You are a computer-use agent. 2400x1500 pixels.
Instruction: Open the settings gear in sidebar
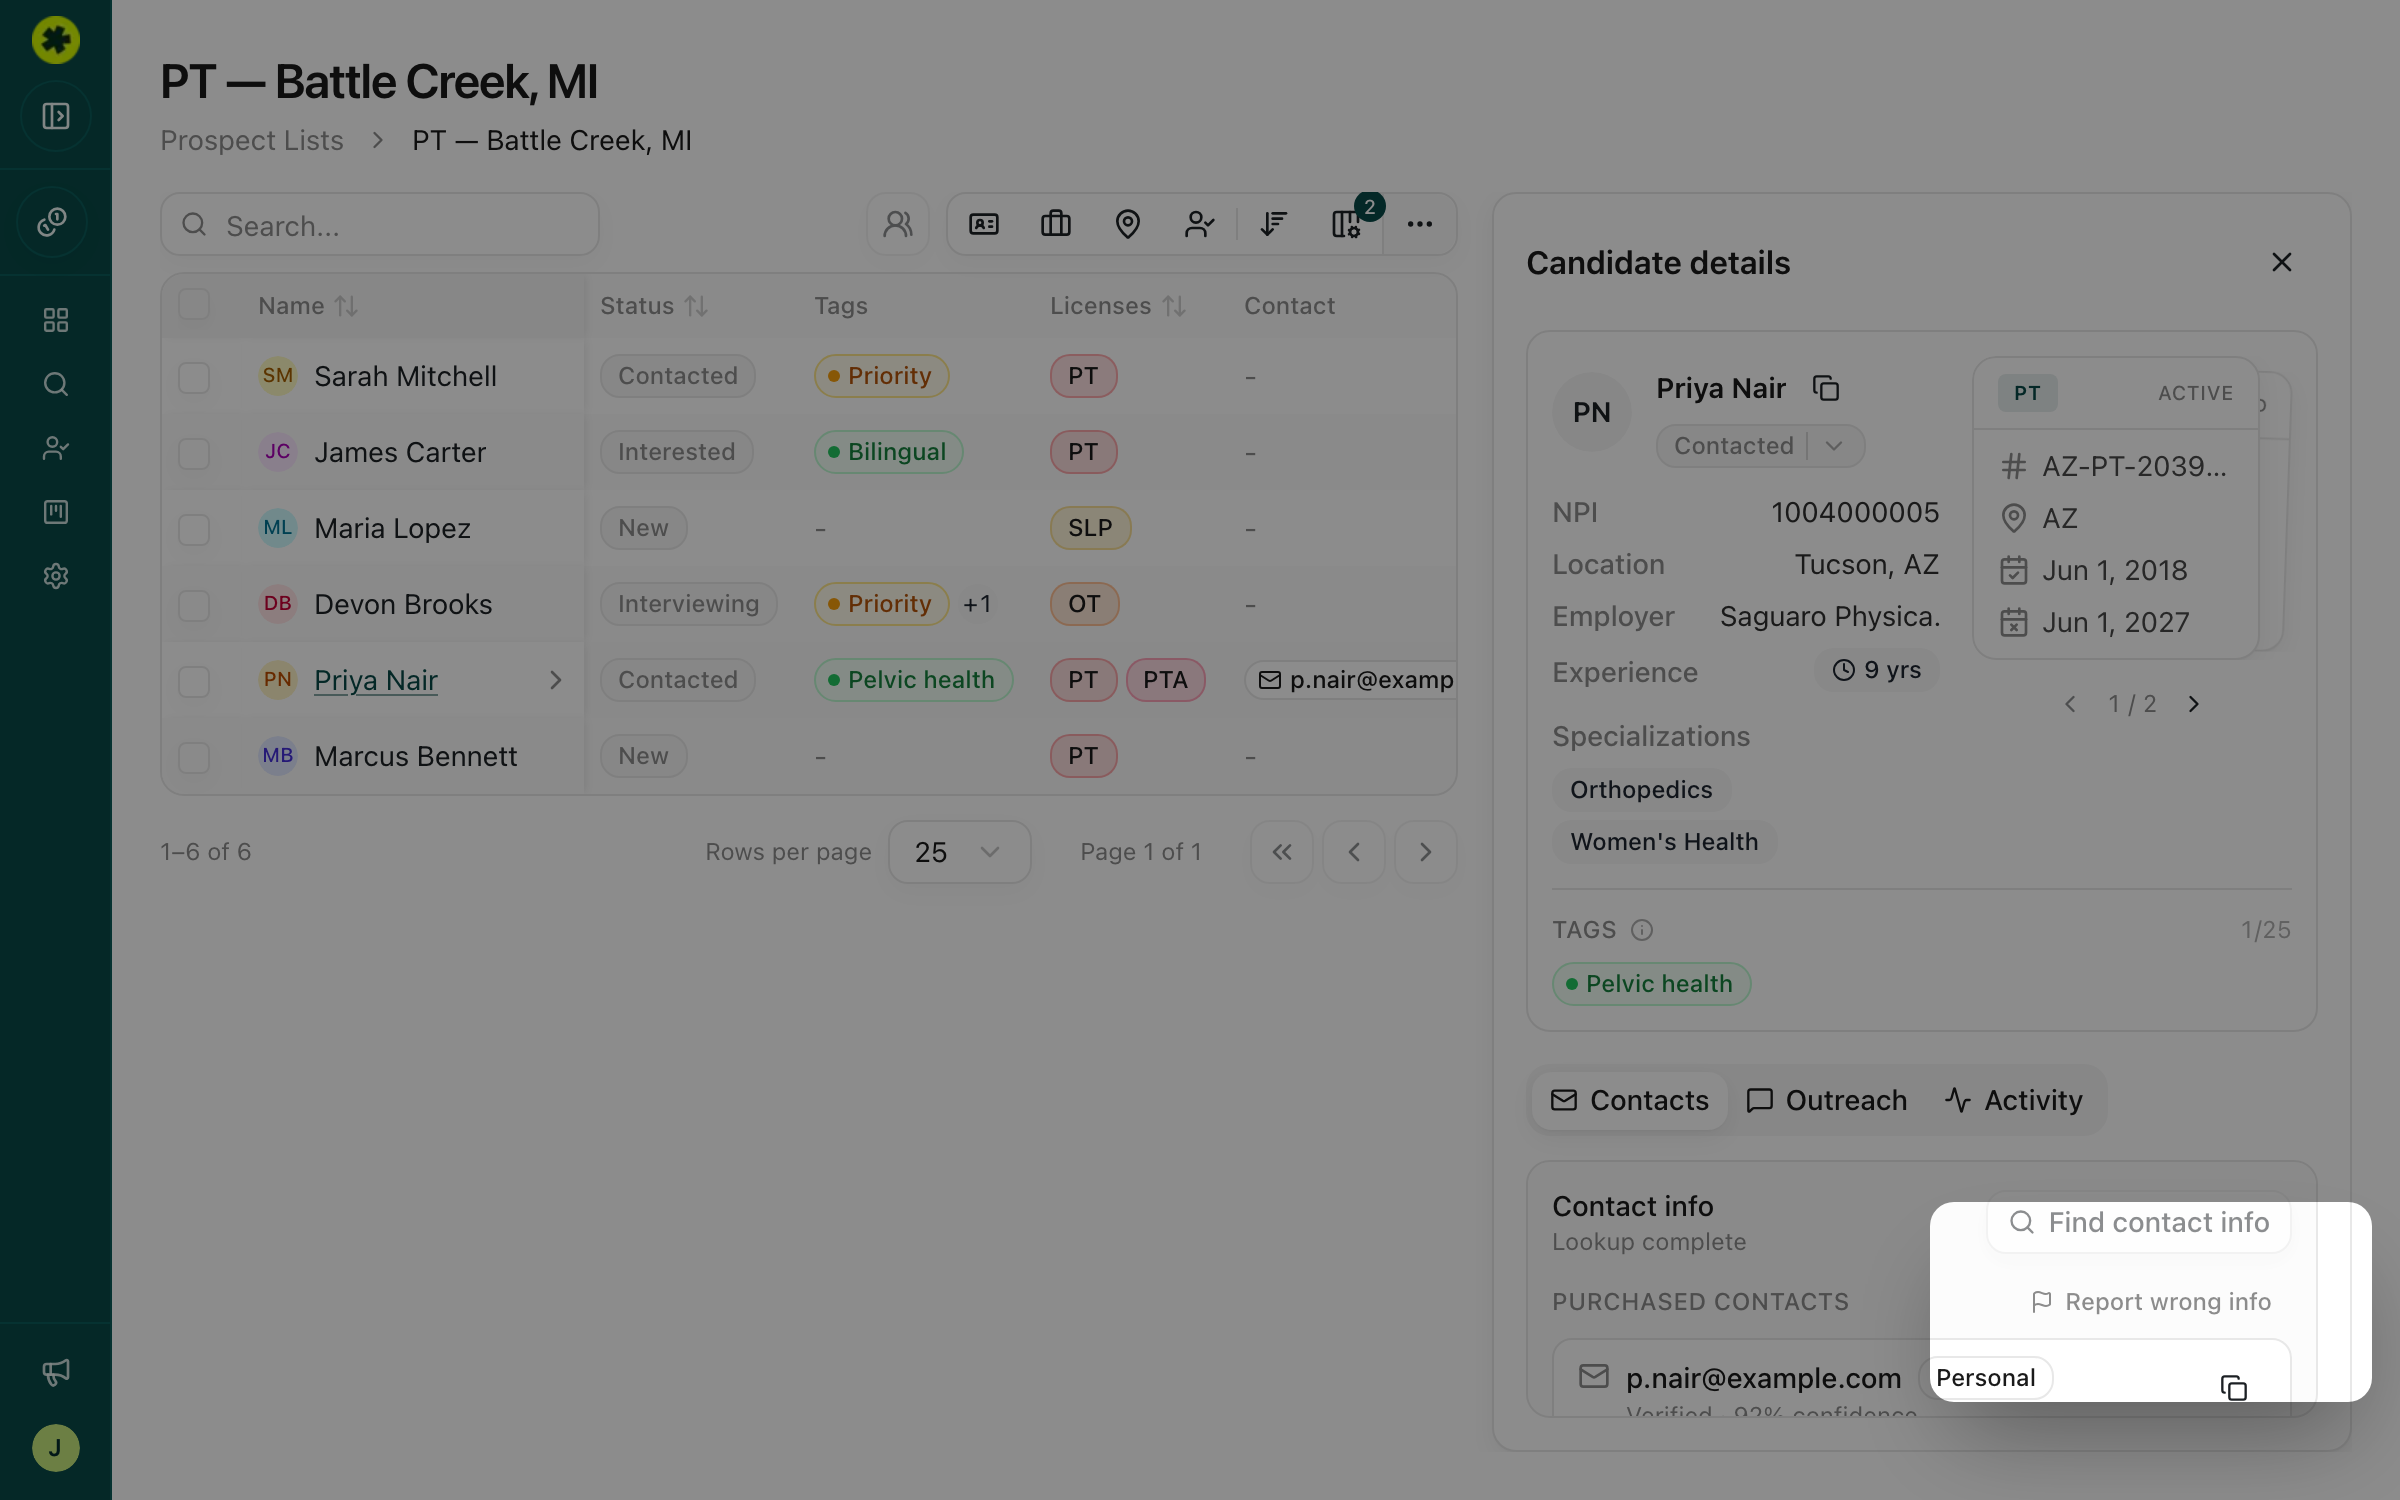(56, 576)
